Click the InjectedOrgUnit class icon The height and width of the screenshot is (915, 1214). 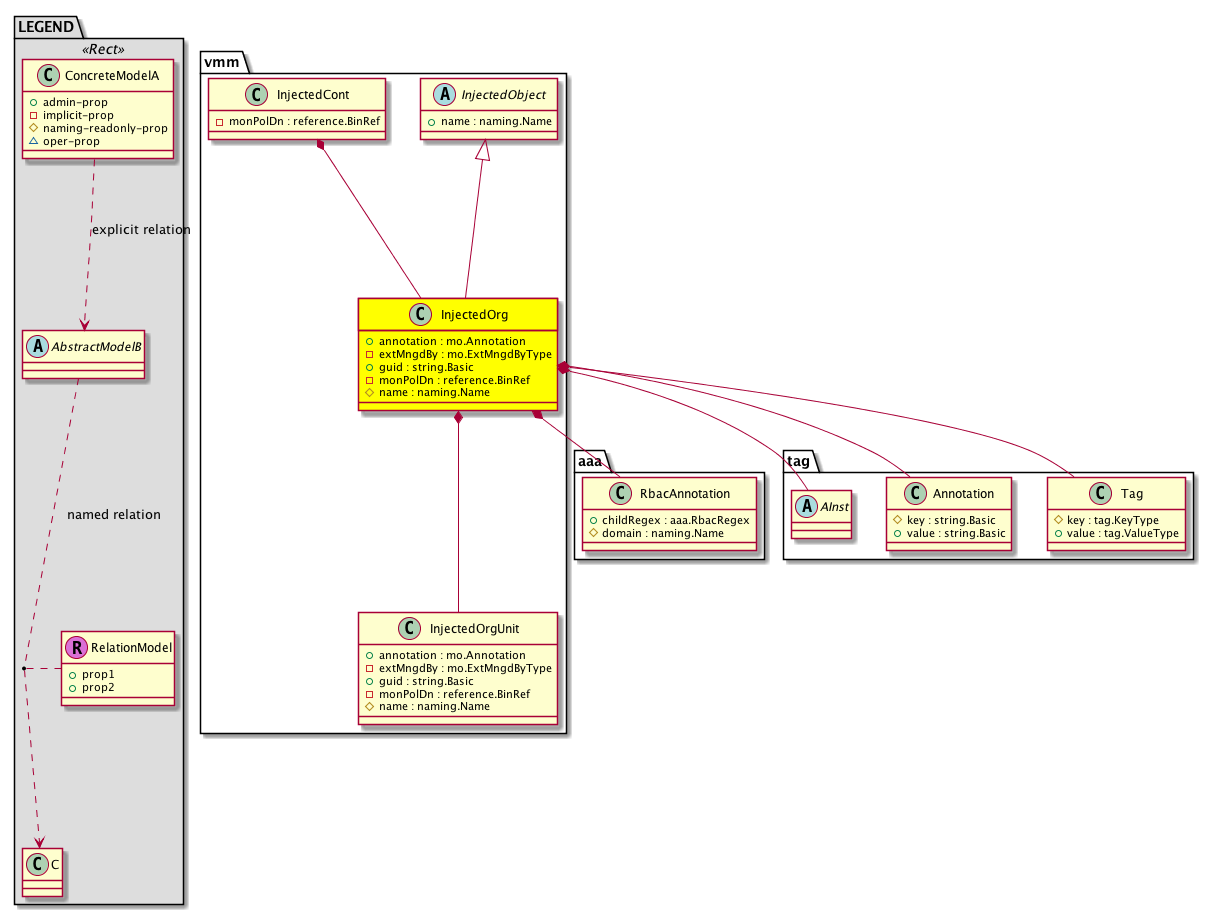point(409,629)
